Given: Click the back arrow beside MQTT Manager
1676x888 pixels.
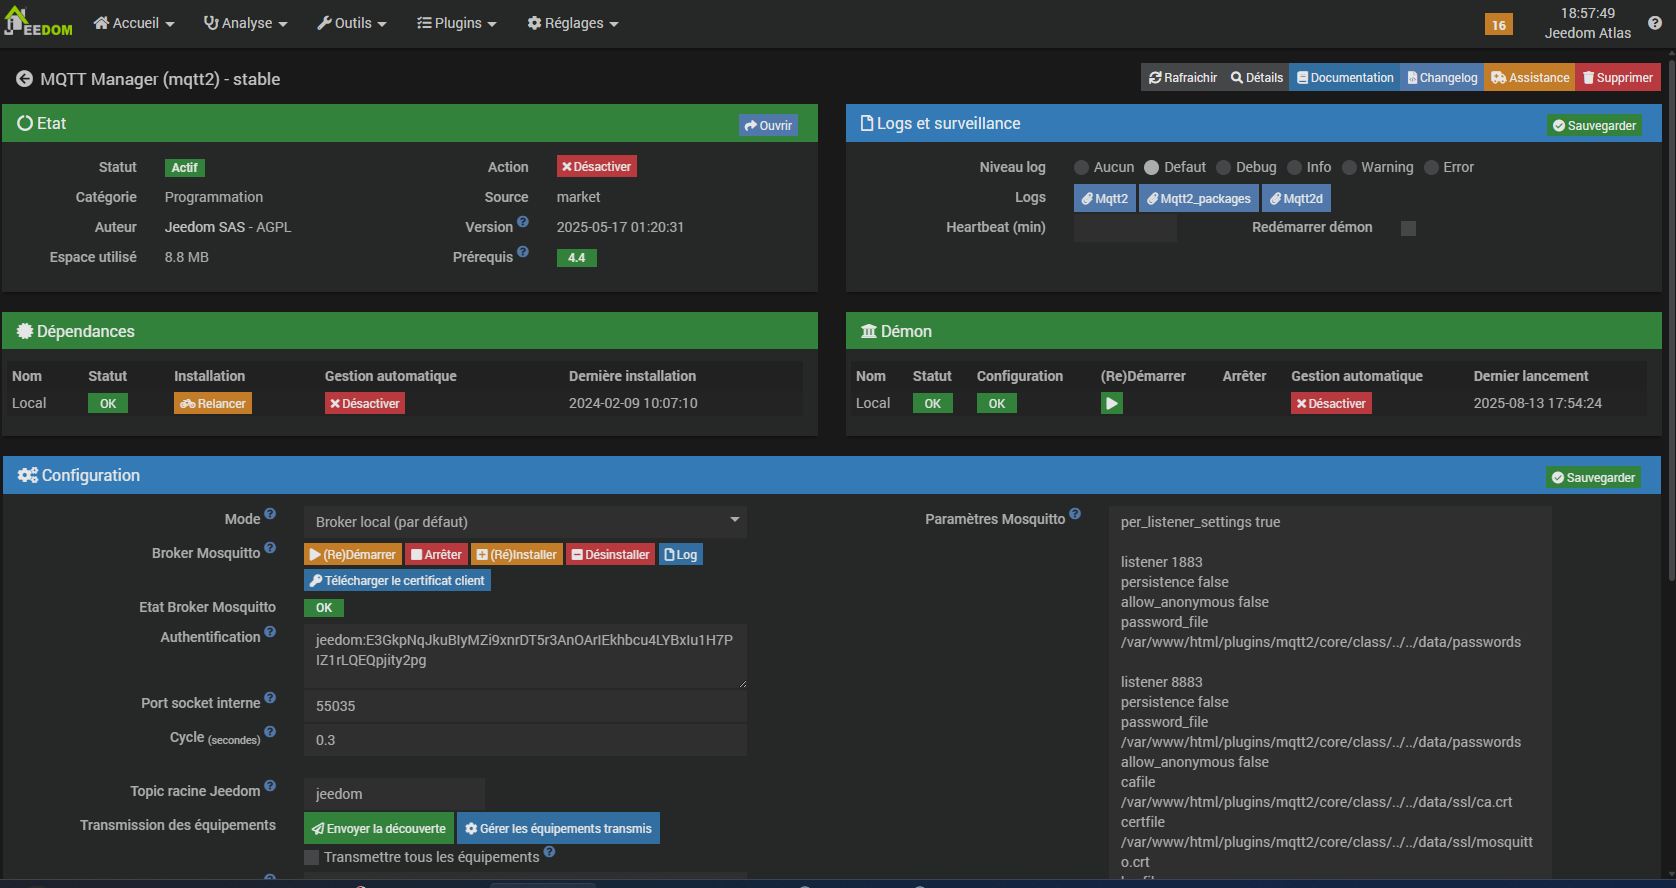Looking at the screenshot, I should pyautogui.click(x=24, y=79).
